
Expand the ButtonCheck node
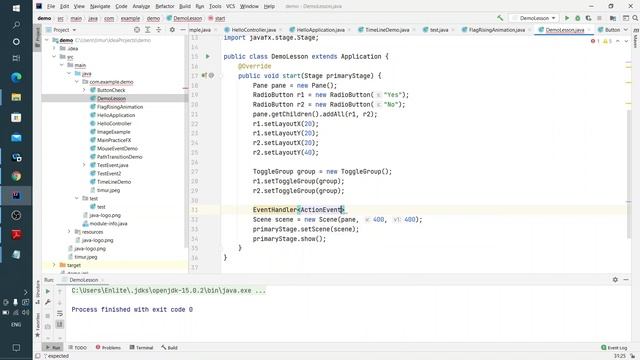click(x=84, y=90)
